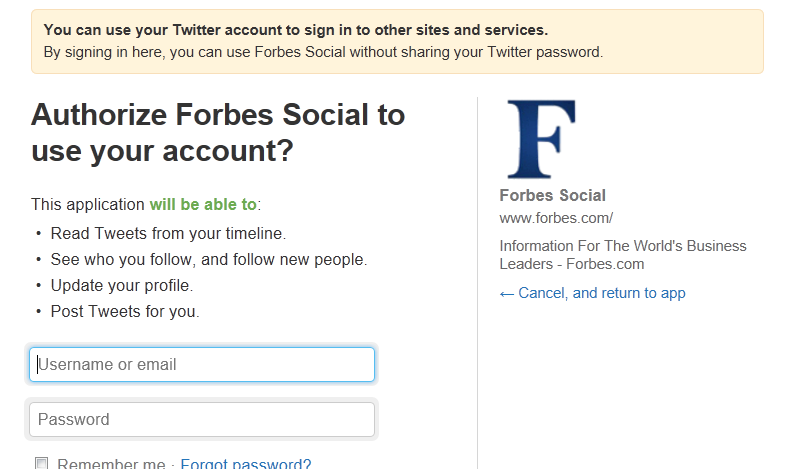Screen dimensions: 800x469
Task: Open the Forgot password? link
Action: click(246, 464)
